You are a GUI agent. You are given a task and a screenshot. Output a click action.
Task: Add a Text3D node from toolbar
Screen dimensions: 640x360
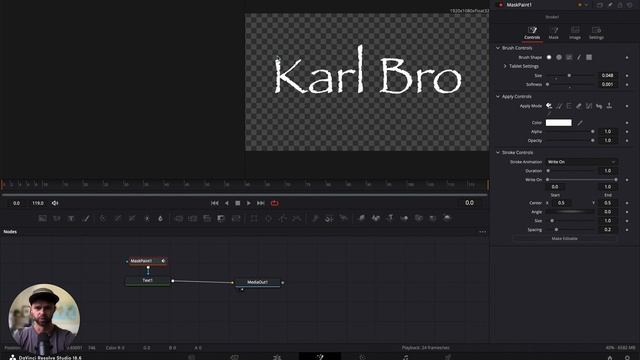point(390,218)
